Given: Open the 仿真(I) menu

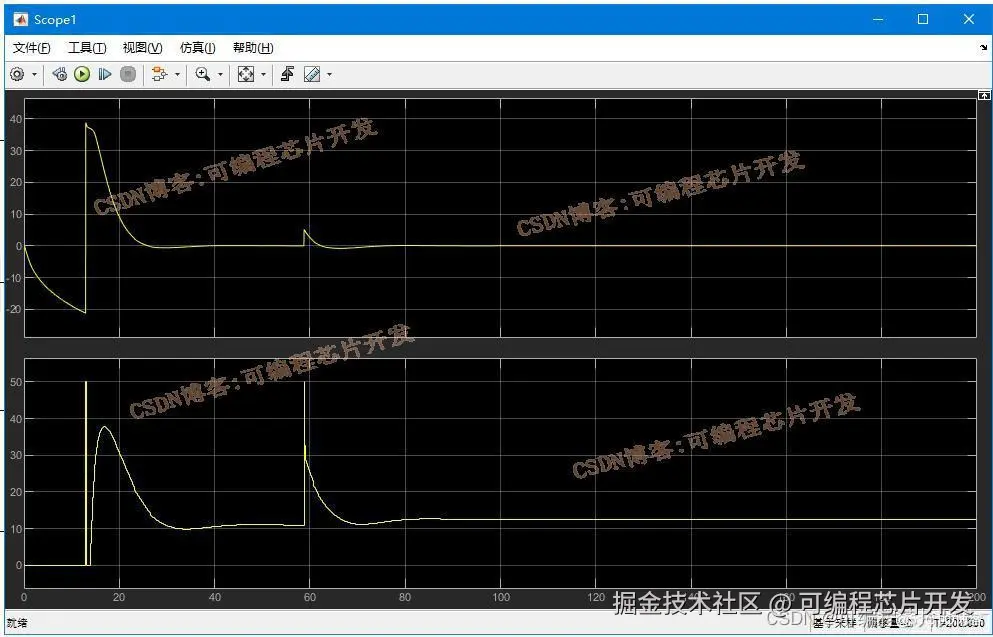Looking at the screenshot, I should 198,48.
